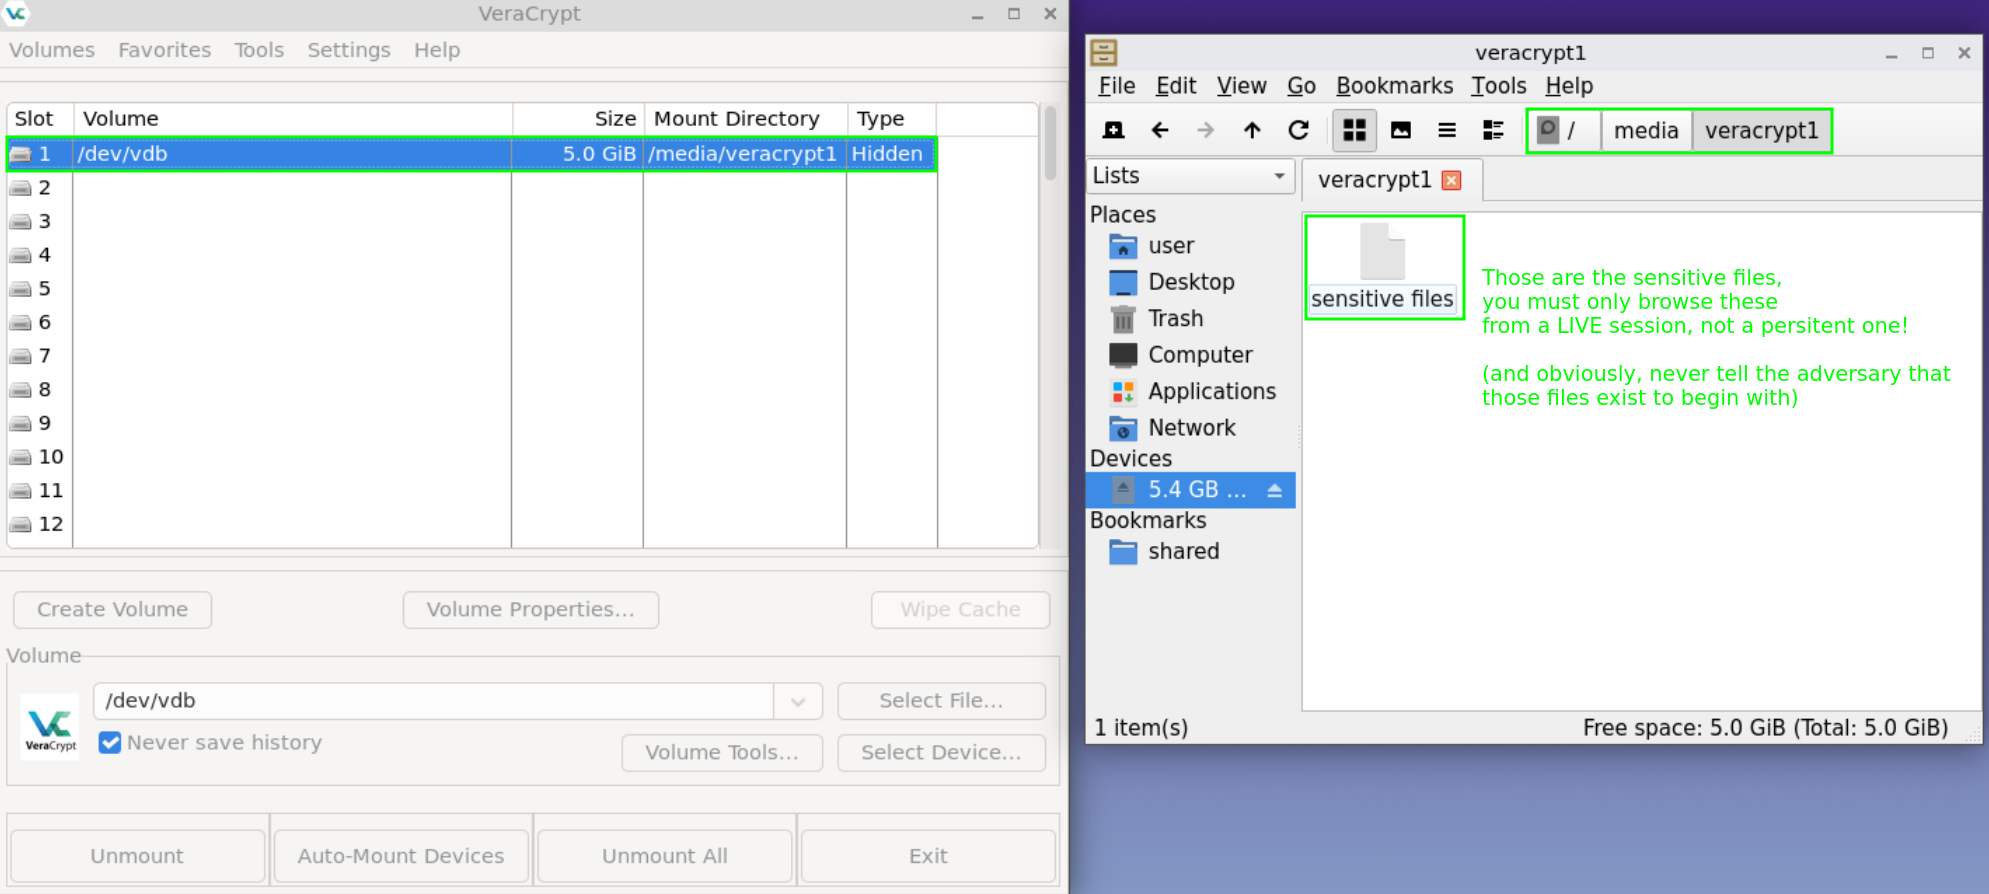The width and height of the screenshot is (1989, 894).
Task: Open VeraCrypt Volumes menu
Action: click(x=52, y=50)
